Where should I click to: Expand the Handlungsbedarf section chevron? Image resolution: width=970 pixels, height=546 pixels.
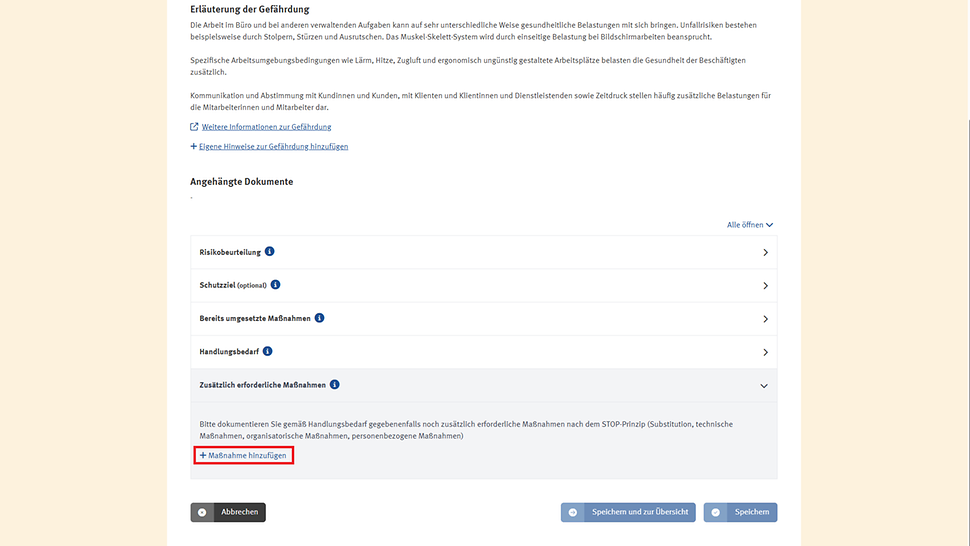pos(765,352)
